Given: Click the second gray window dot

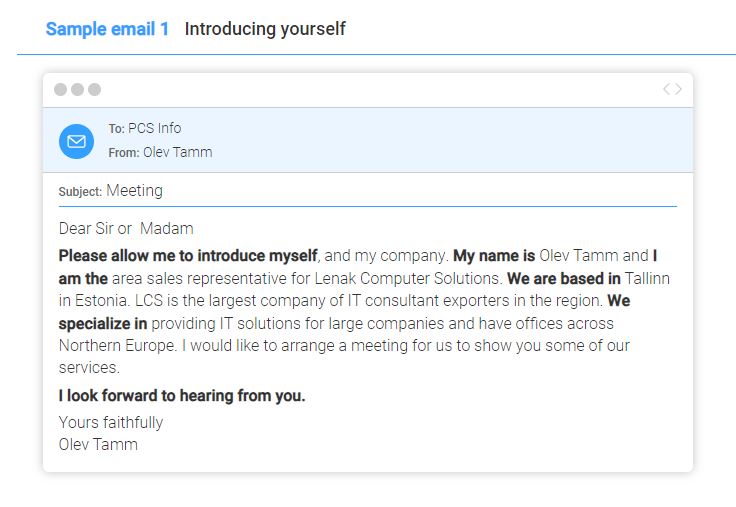Looking at the screenshot, I should coord(77,89).
